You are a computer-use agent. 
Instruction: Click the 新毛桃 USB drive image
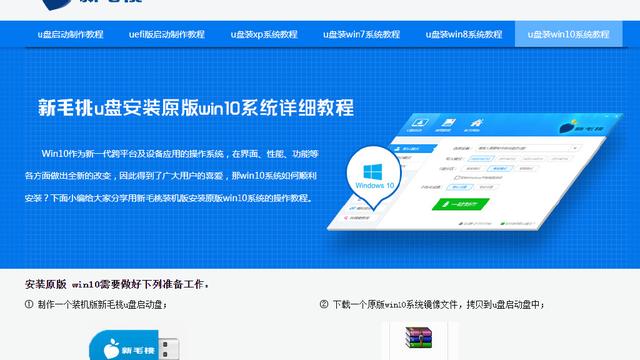tap(134, 345)
